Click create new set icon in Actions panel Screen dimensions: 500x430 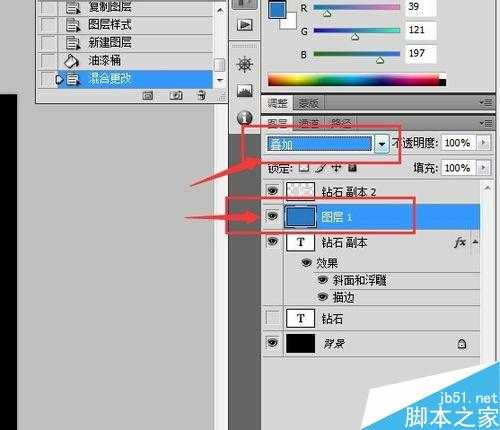coord(148,96)
